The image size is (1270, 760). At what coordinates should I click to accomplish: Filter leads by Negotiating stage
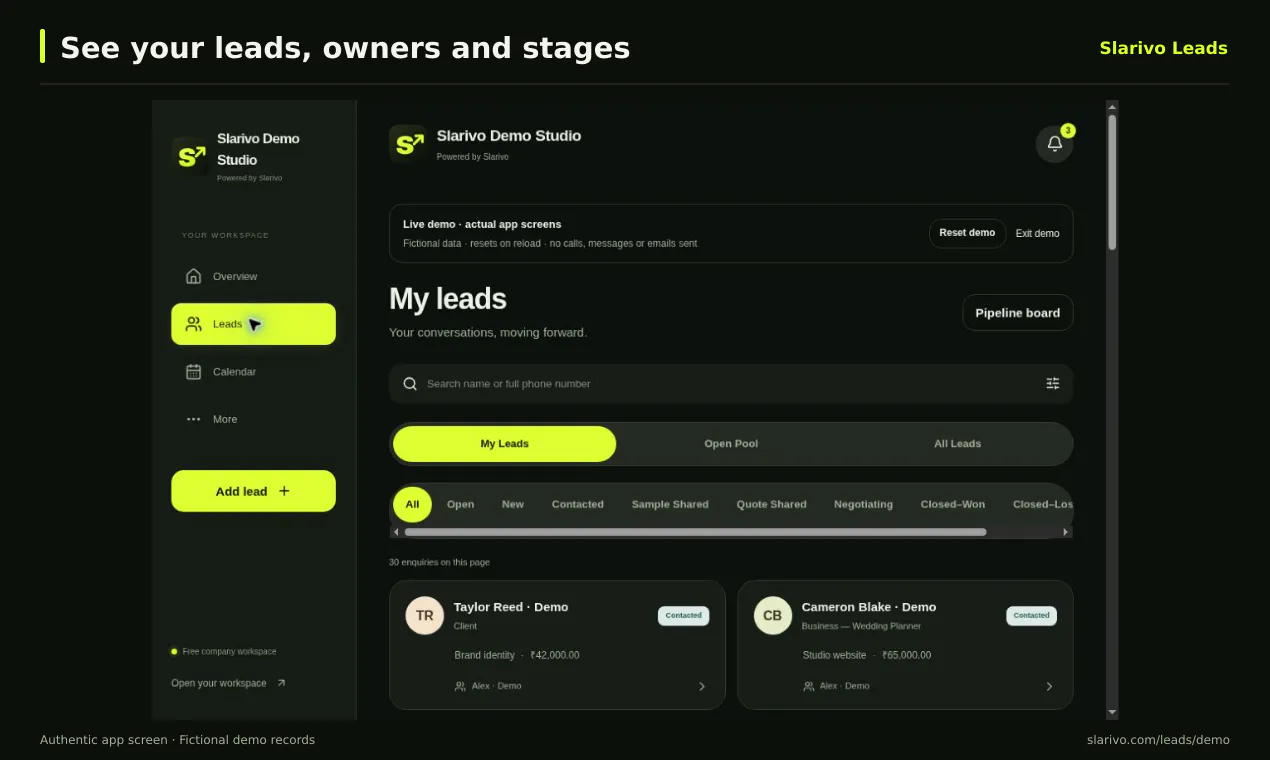pos(864,504)
